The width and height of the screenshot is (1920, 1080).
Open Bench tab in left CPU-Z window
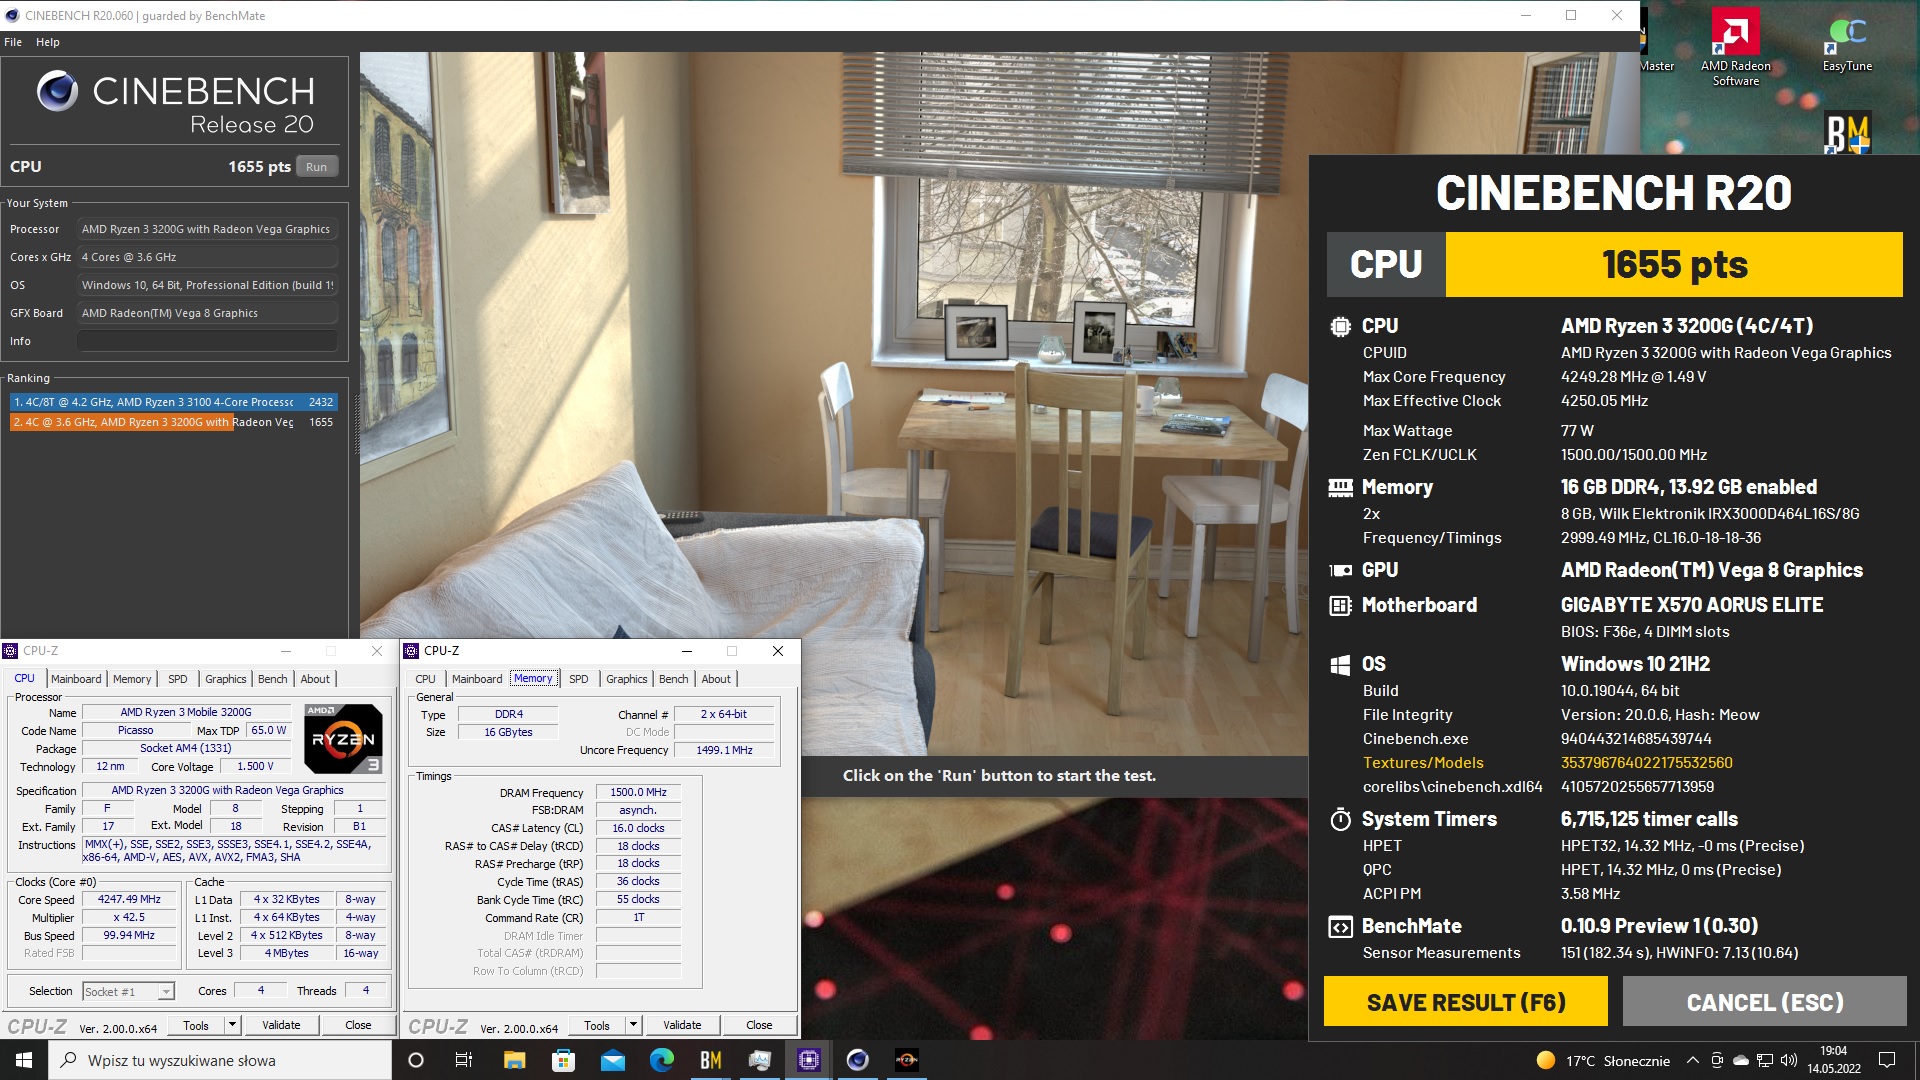[273, 679]
